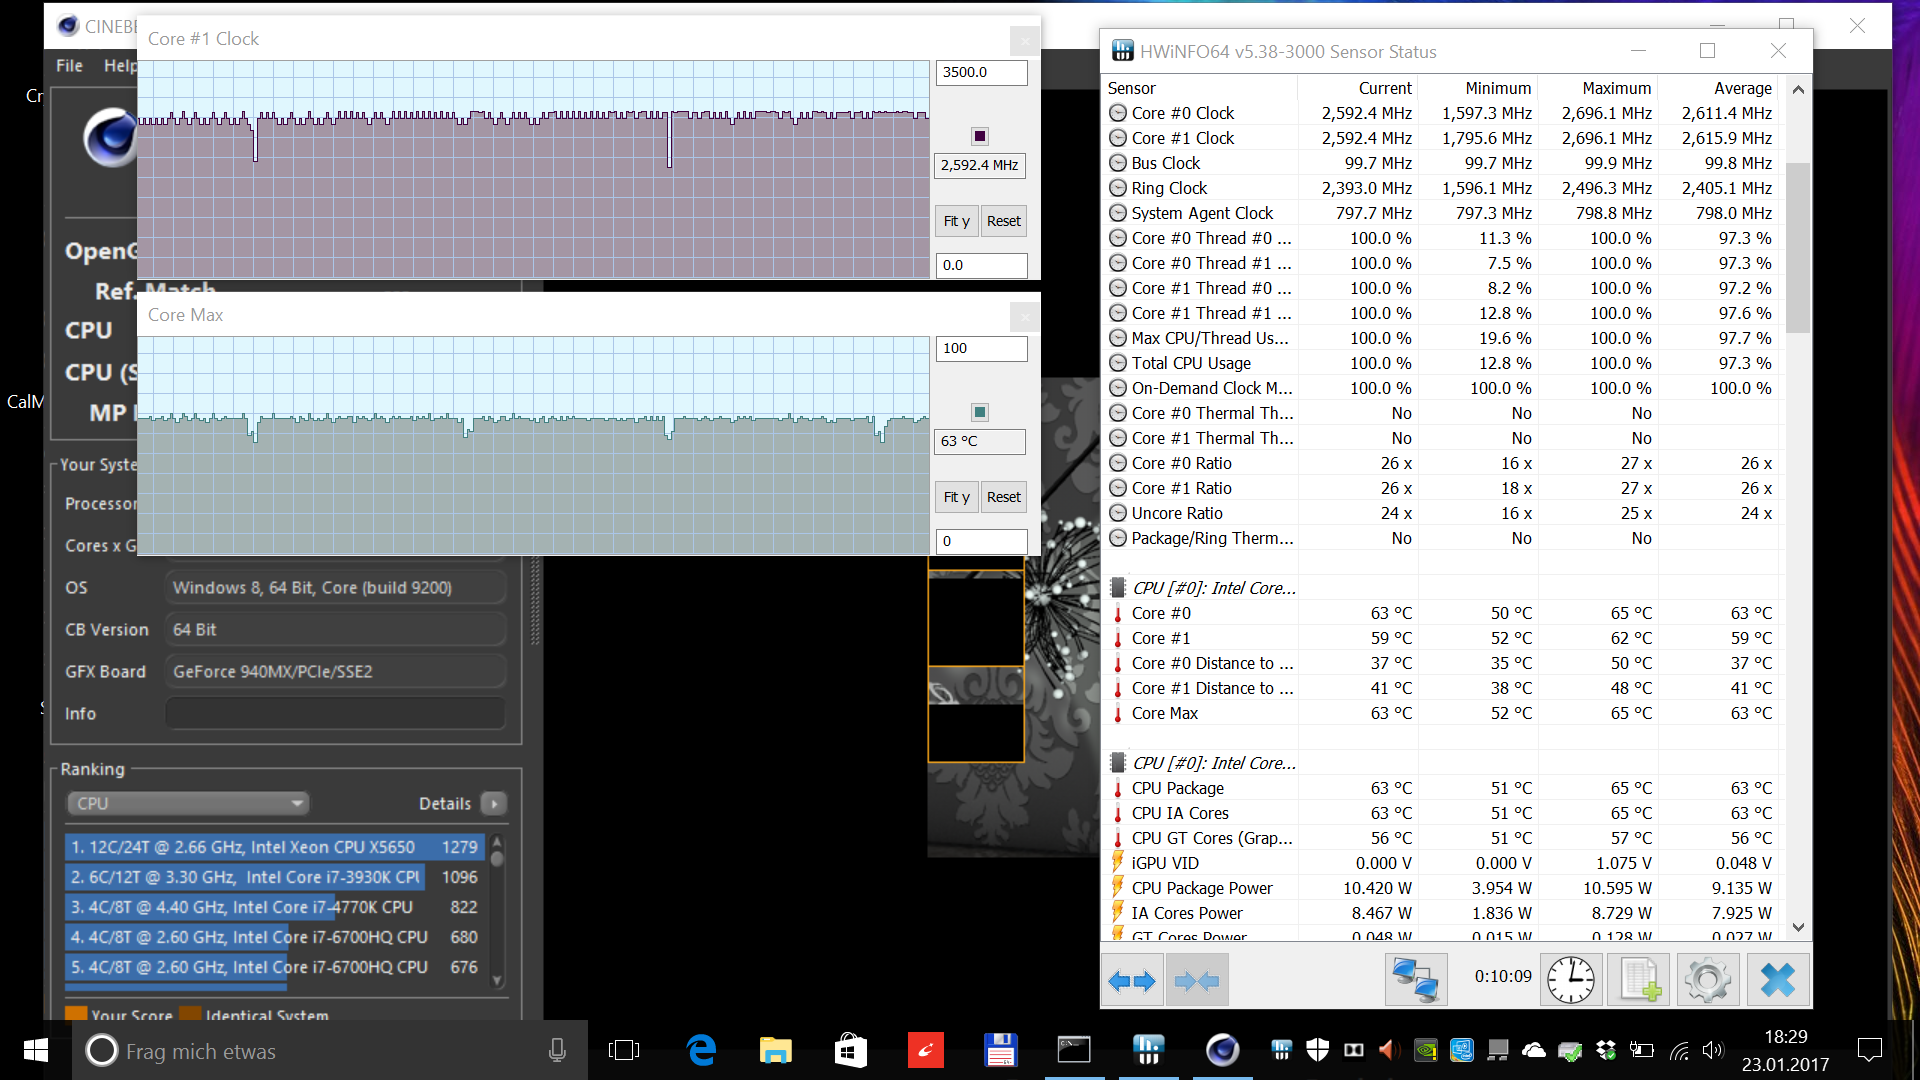Viewport: 1920px width, 1080px height.
Task: Close sensors with the blue X icon
Action: pyautogui.click(x=1777, y=980)
